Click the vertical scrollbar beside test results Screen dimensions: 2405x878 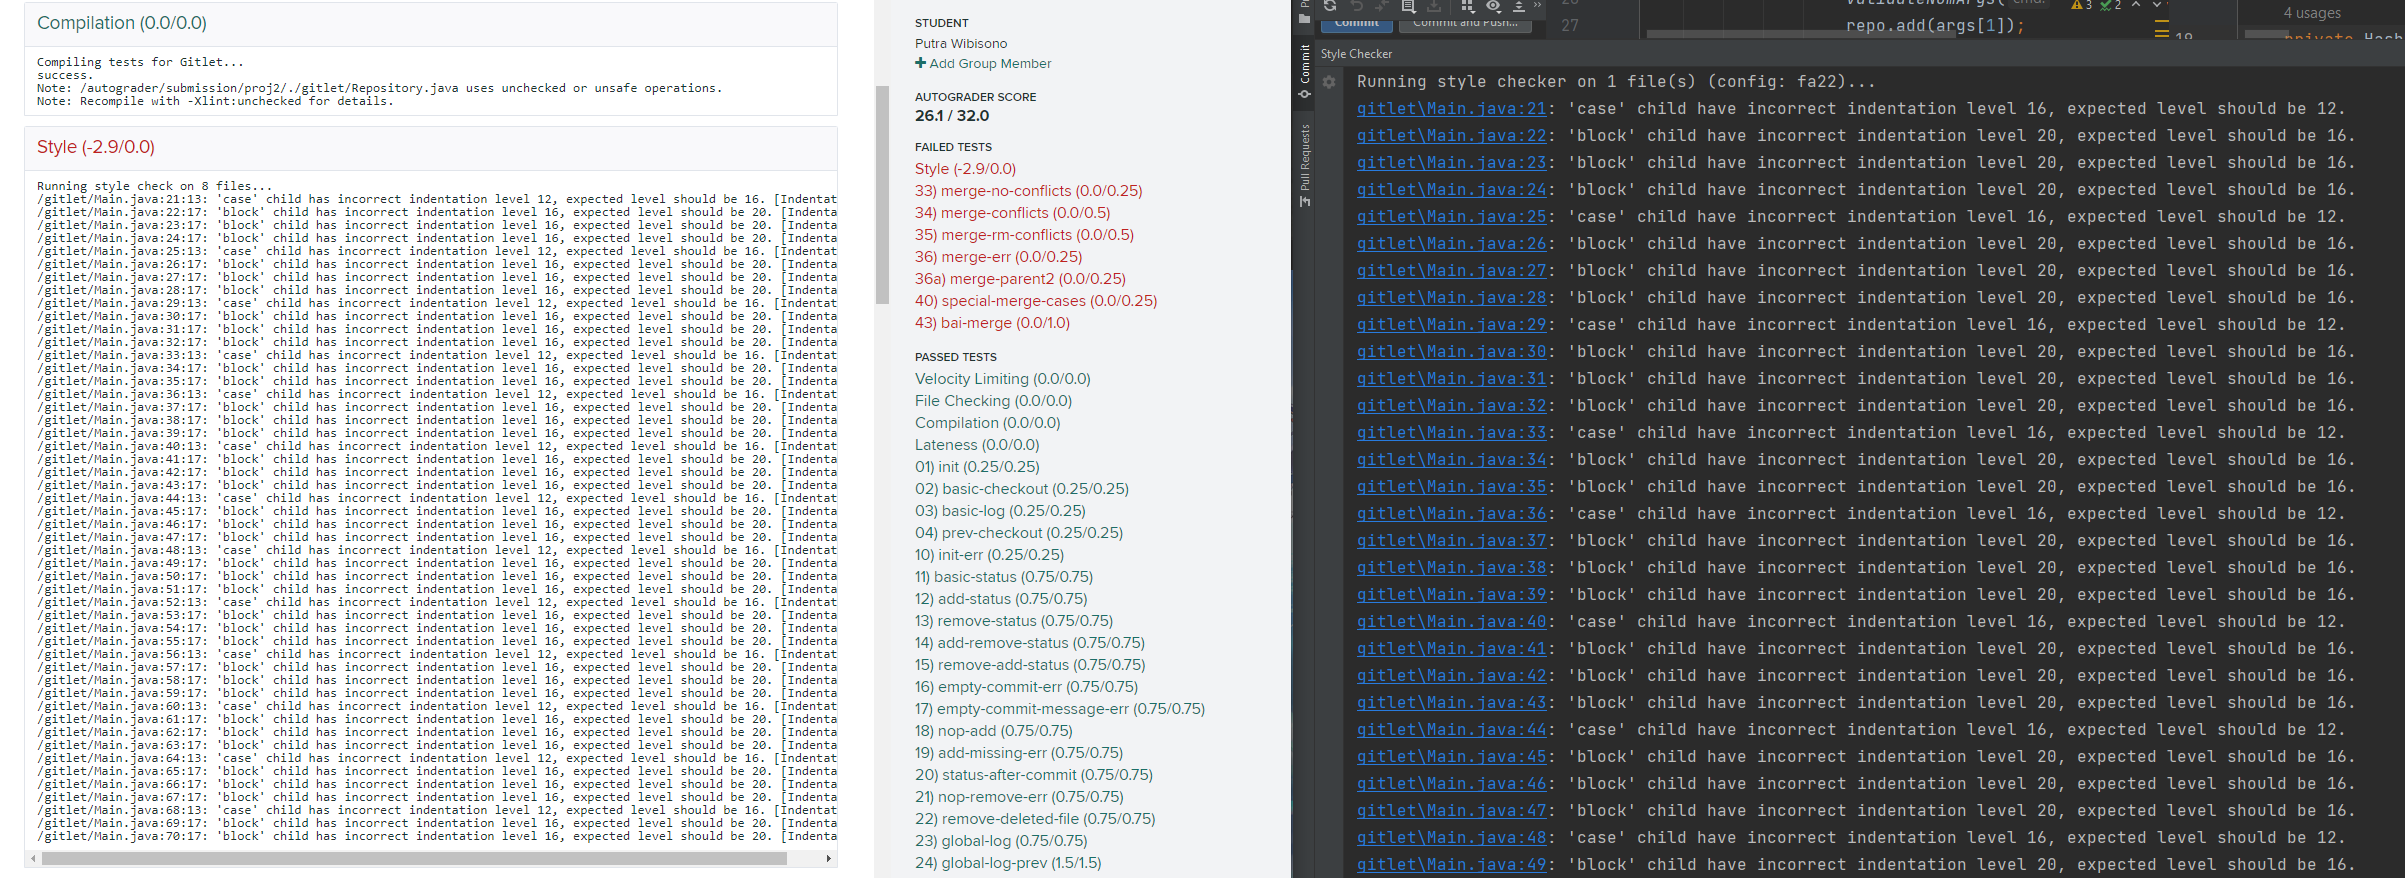coord(882,195)
